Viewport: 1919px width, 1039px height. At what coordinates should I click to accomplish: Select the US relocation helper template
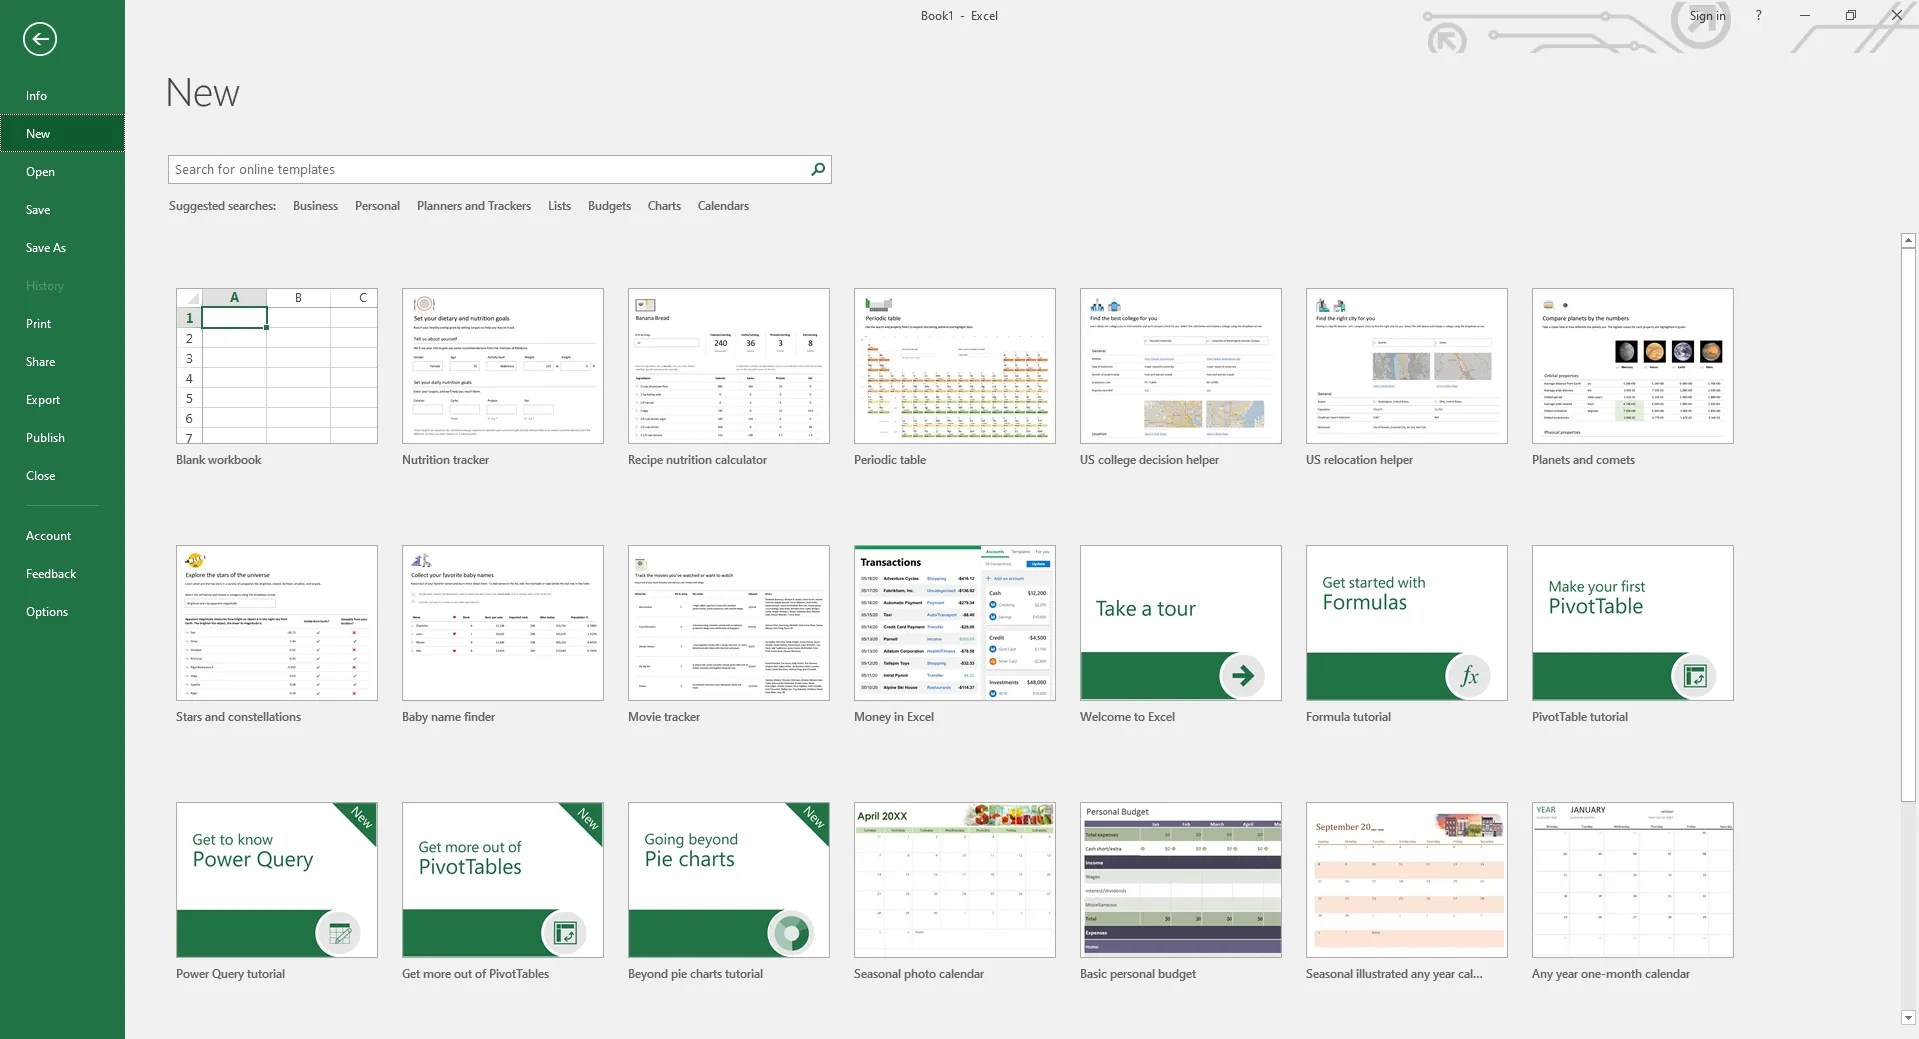1407,366
